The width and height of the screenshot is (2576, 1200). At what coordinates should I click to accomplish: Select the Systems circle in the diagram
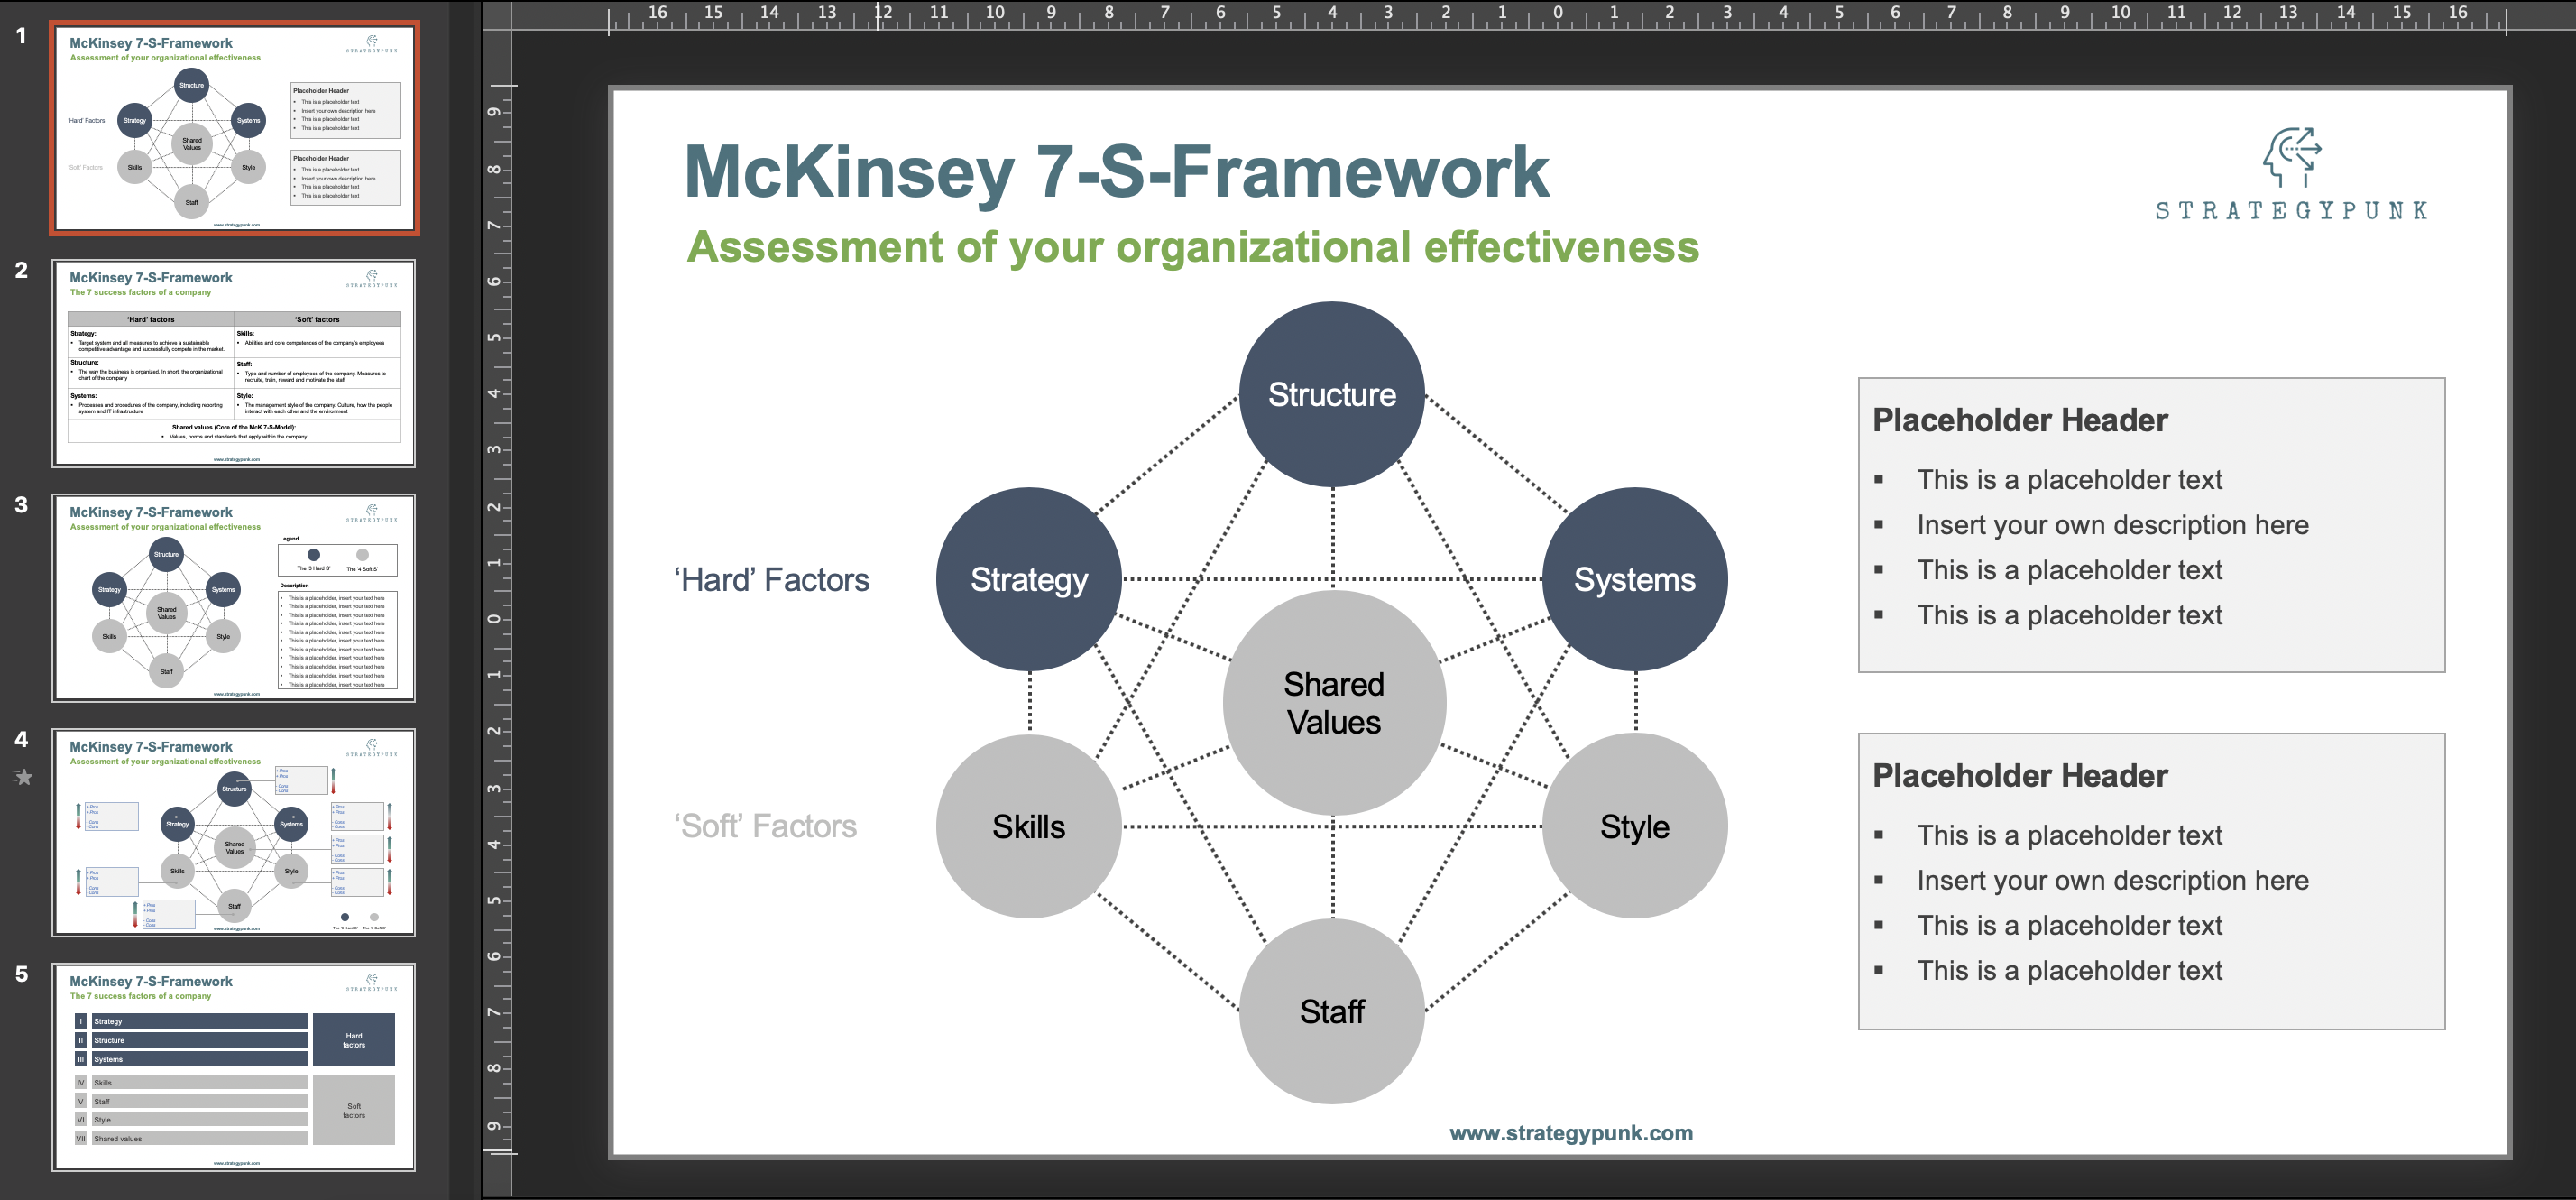point(1635,579)
